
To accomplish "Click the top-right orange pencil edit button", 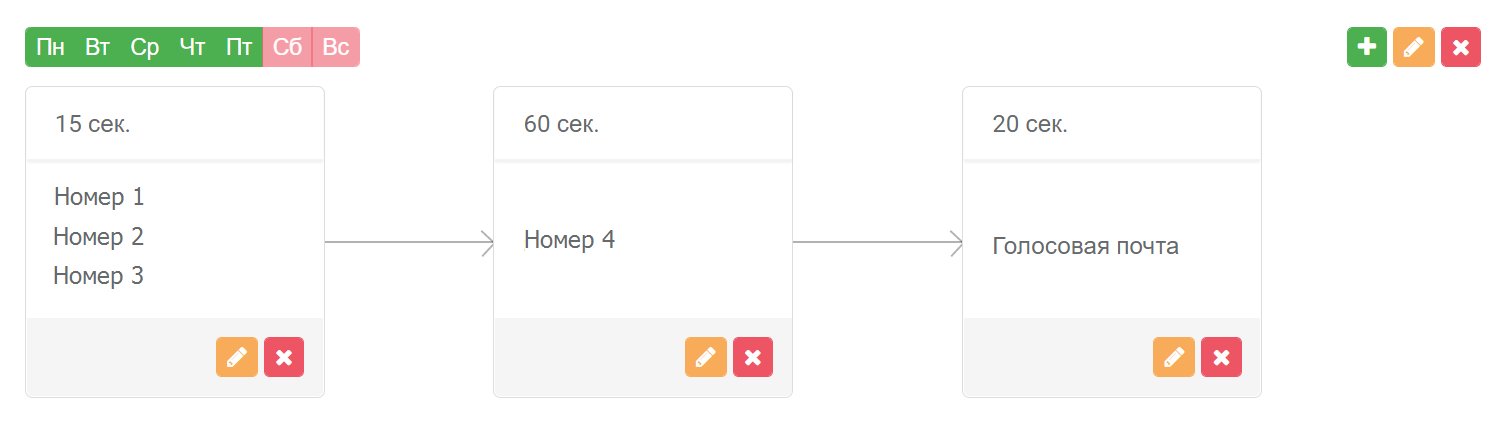I will pyautogui.click(x=1414, y=47).
